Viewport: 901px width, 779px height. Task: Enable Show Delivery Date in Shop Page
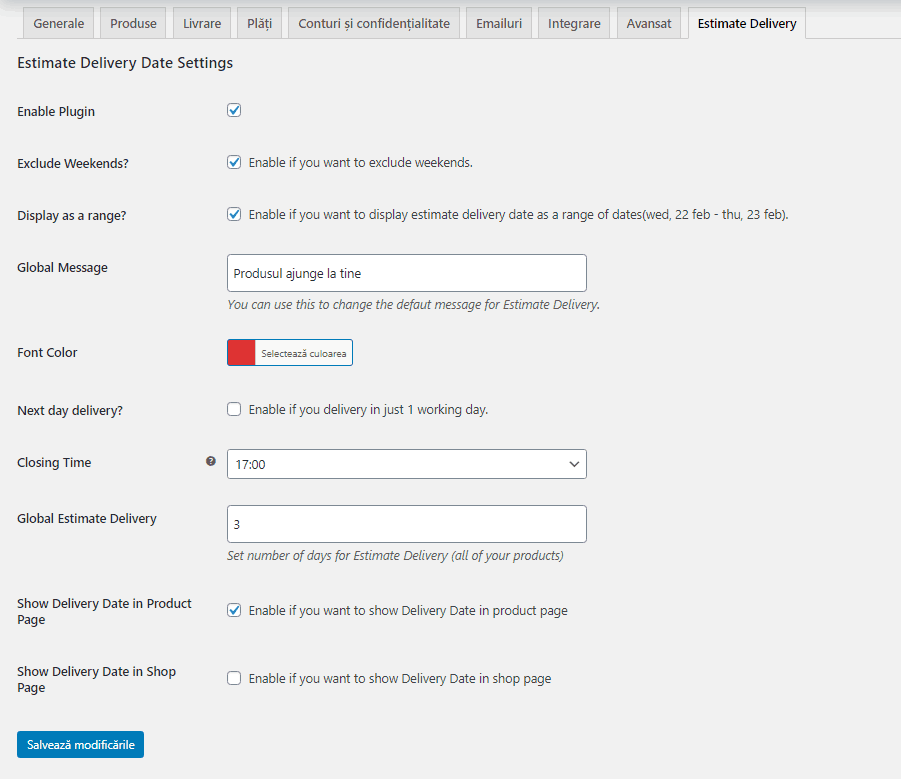pyautogui.click(x=234, y=678)
